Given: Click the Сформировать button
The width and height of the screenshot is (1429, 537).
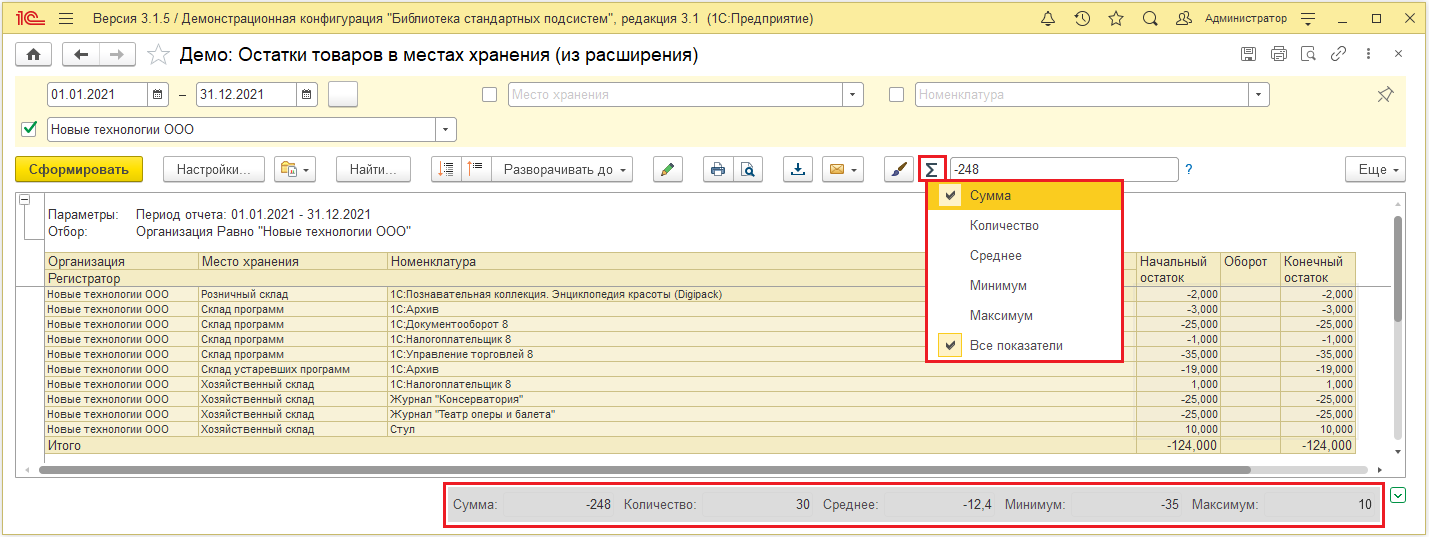Looking at the screenshot, I should click(x=80, y=169).
